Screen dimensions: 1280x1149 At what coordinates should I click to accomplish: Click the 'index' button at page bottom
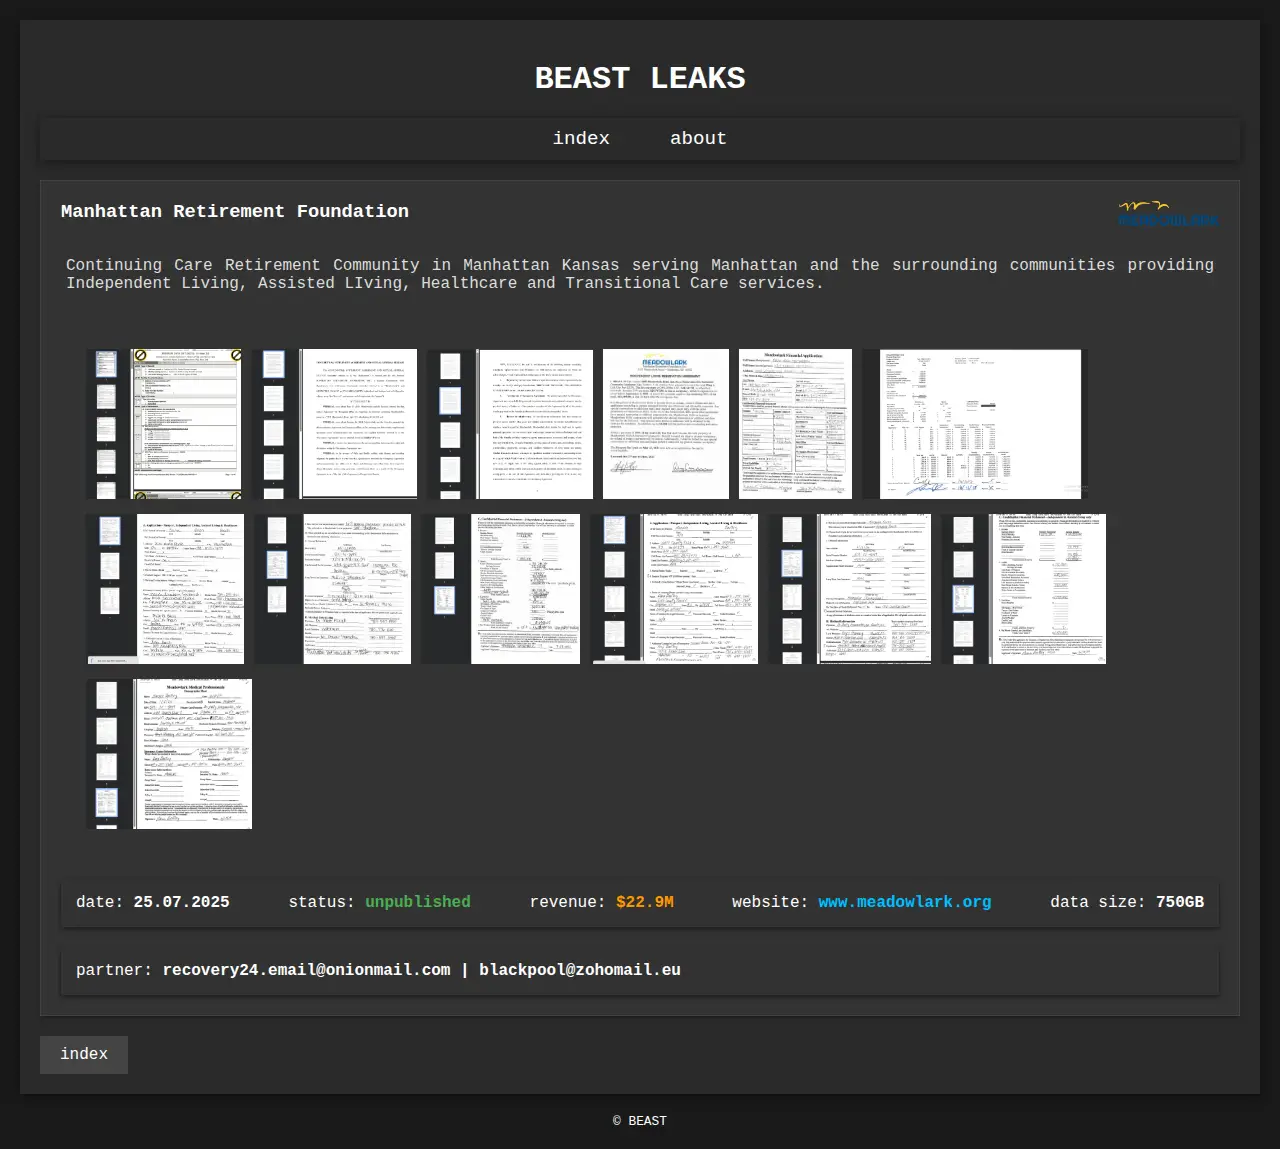(x=84, y=1054)
